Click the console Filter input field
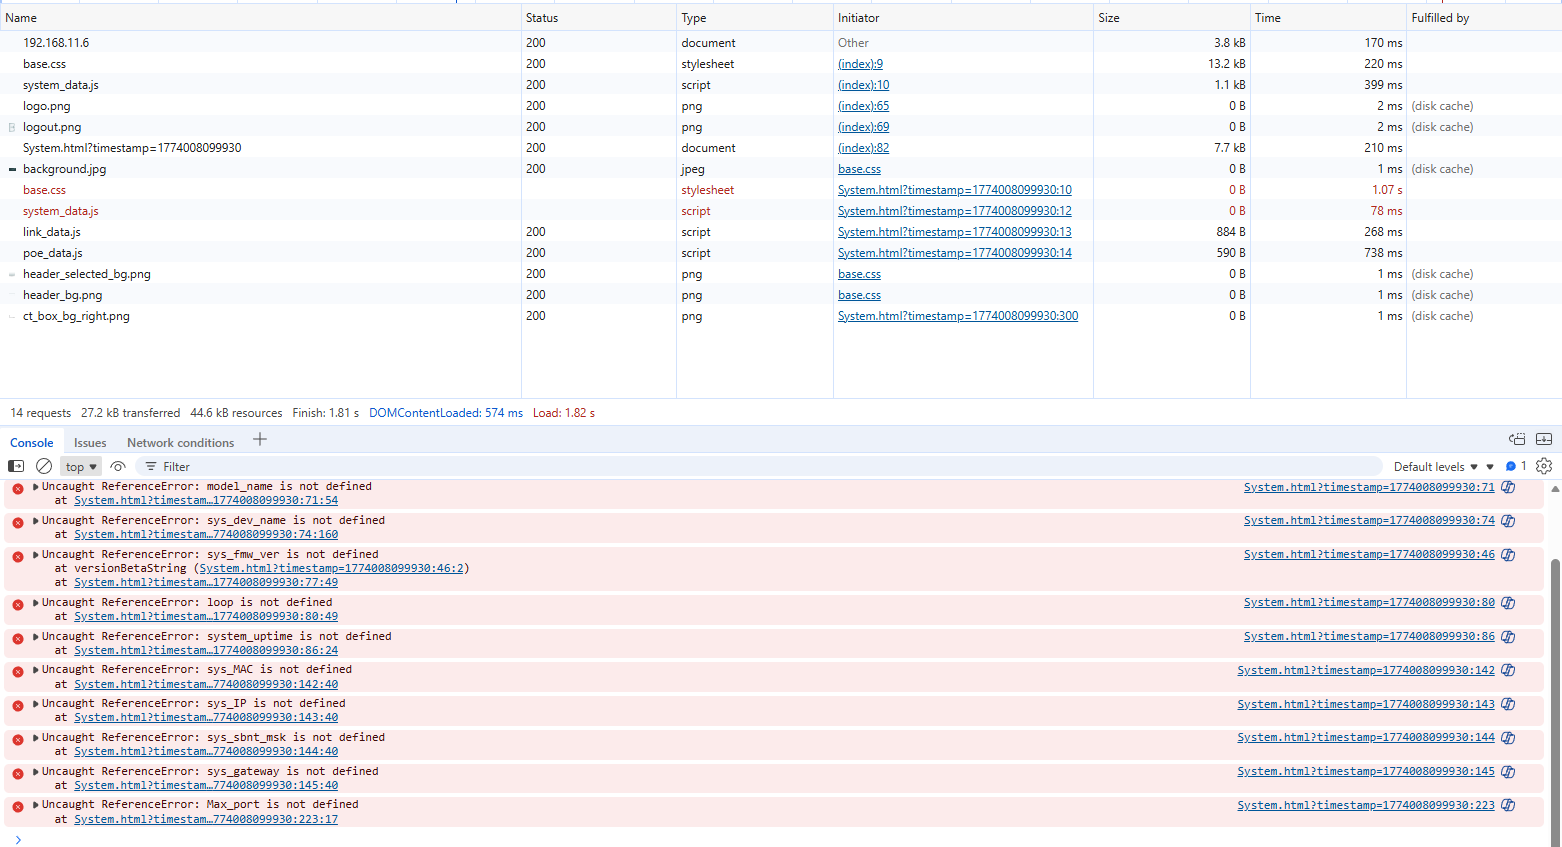Image resolution: width=1562 pixels, height=847 pixels. click(x=760, y=467)
